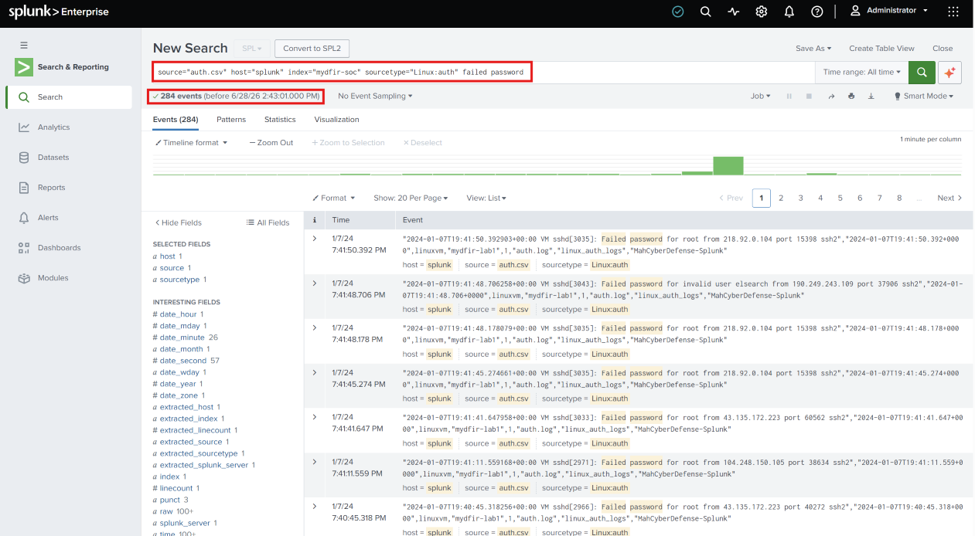
Task: Open notifications bell icon
Action: point(789,11)
